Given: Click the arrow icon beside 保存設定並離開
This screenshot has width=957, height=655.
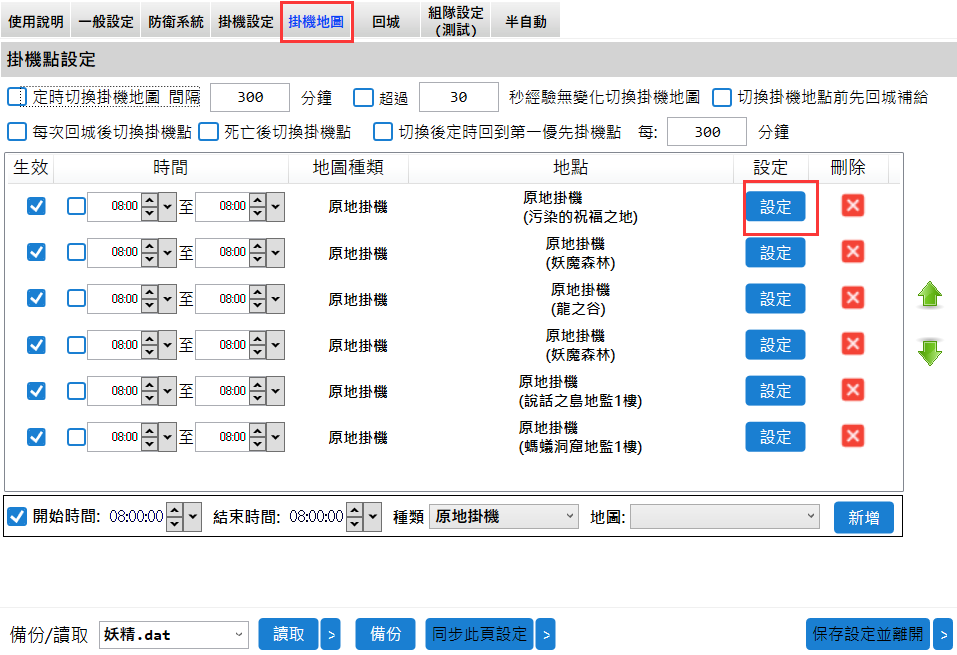Looking at the screenshot, I should click(x=941, y=634).
